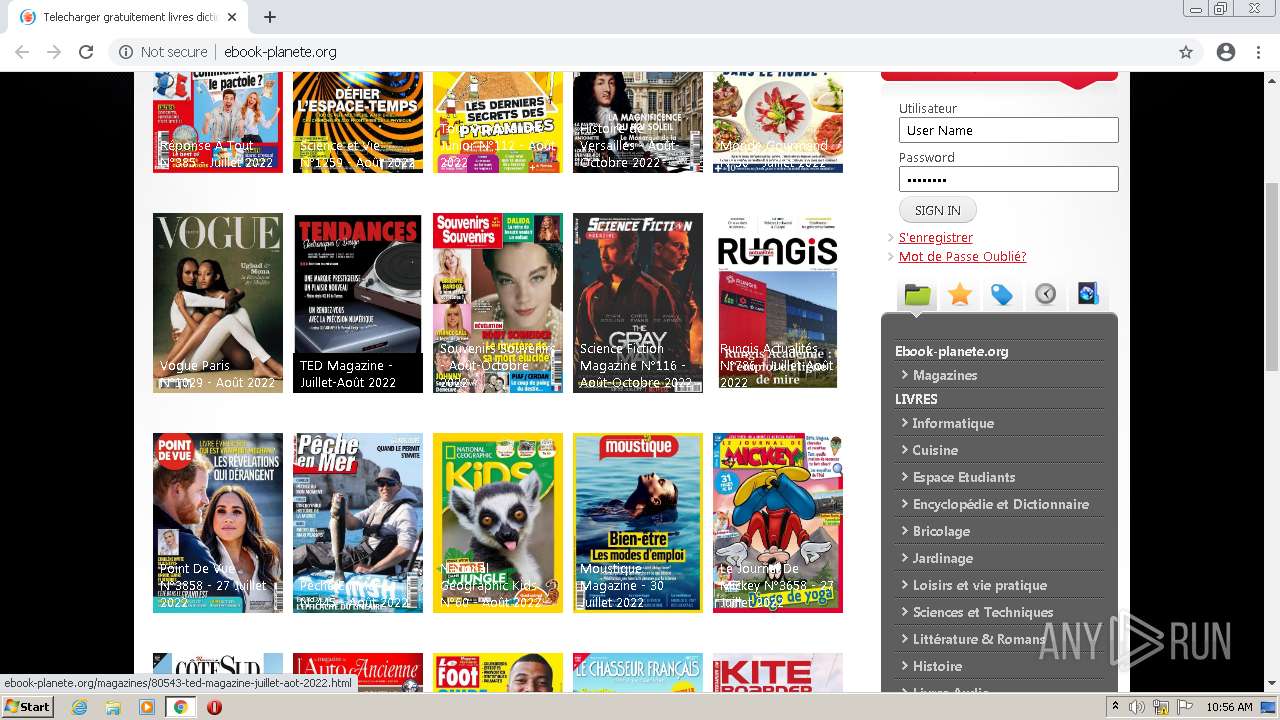1280x720 pixels.
Task: Show hidden tray icons arrow
Action: pos(1115,707)
